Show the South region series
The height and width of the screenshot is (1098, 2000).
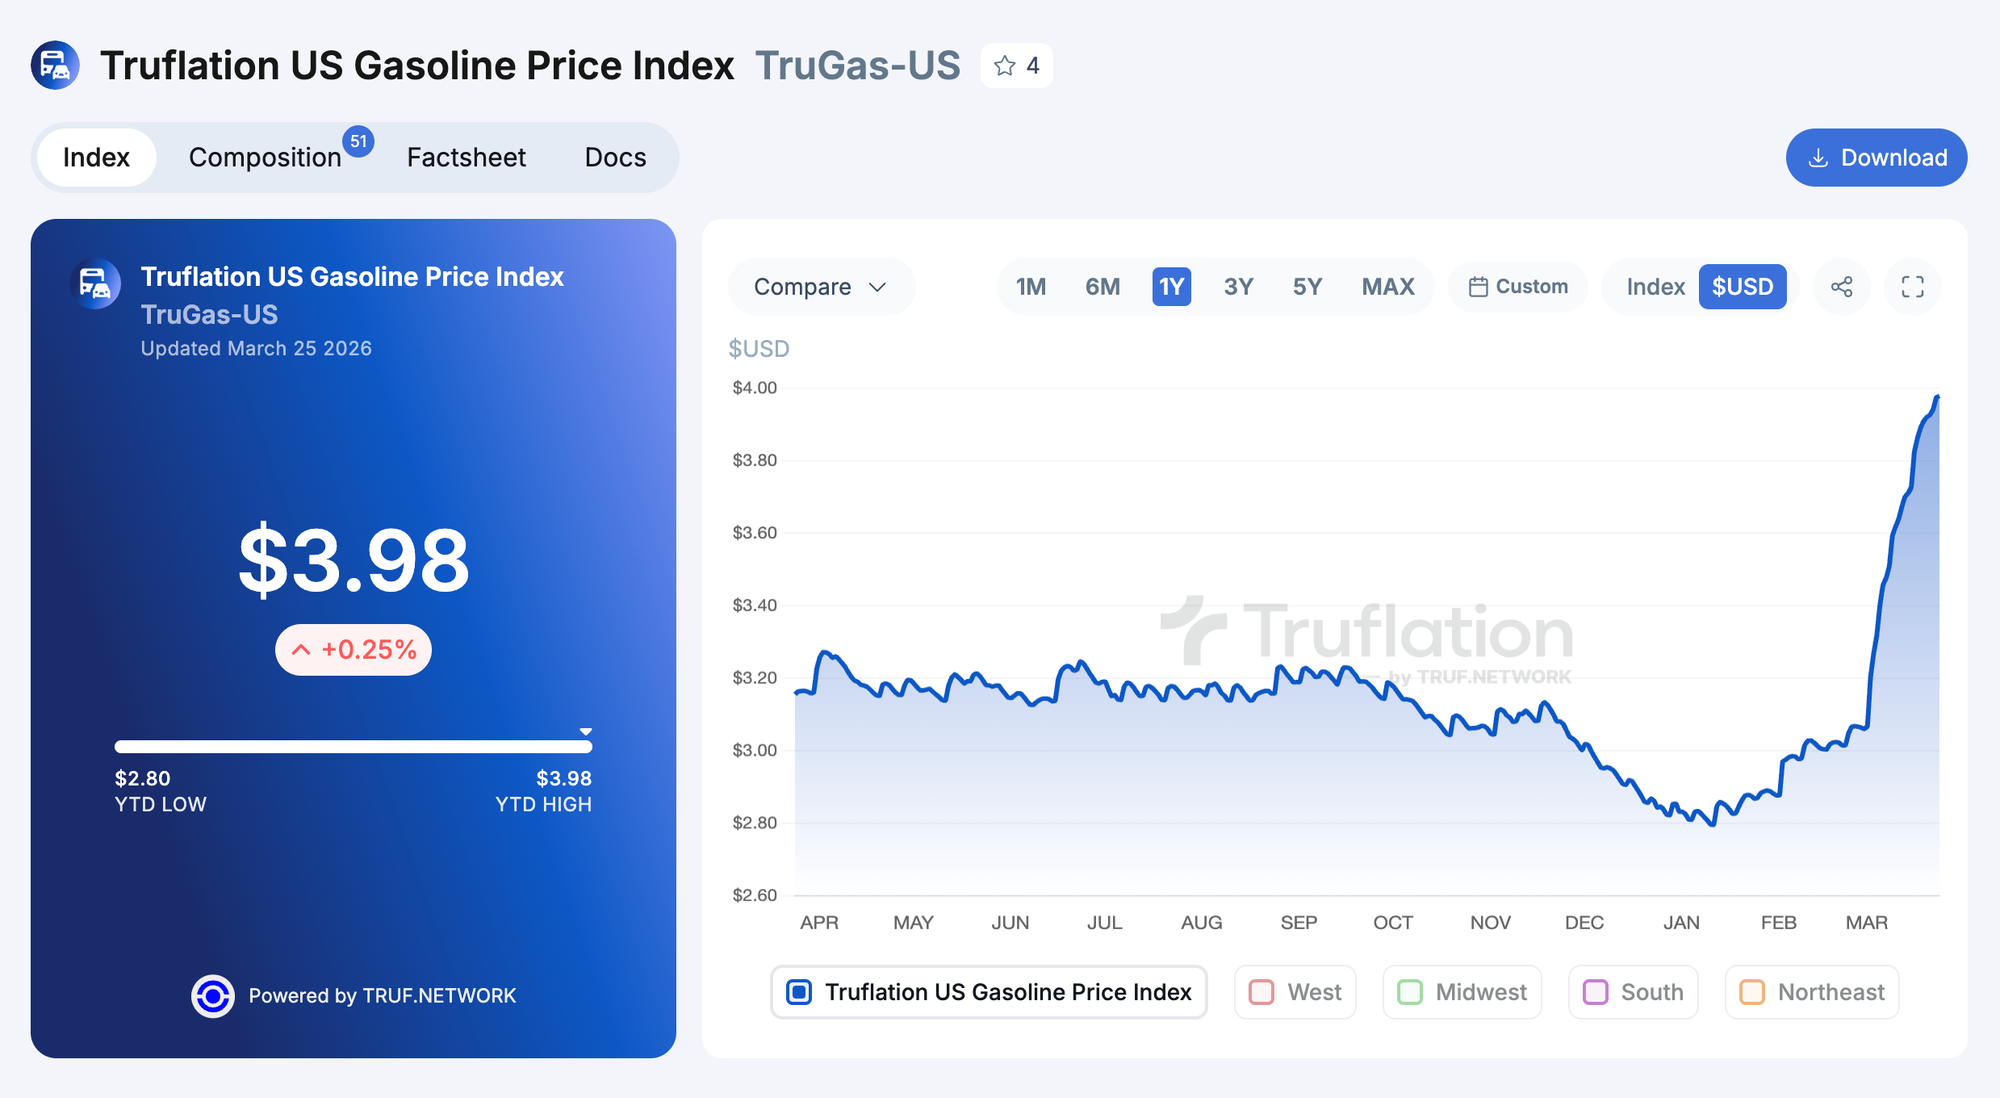click(x=1596, y=992)
